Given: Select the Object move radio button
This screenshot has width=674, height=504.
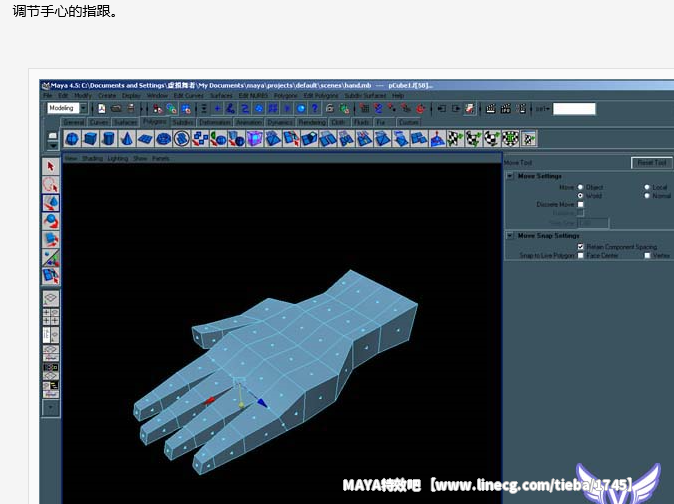Looking at the screenshot, I should click(581, 187).
